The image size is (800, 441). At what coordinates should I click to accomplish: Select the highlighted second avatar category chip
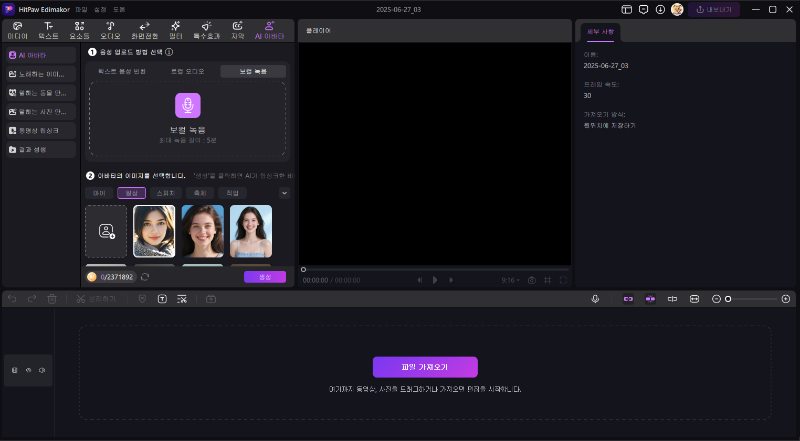coord(132,193)
